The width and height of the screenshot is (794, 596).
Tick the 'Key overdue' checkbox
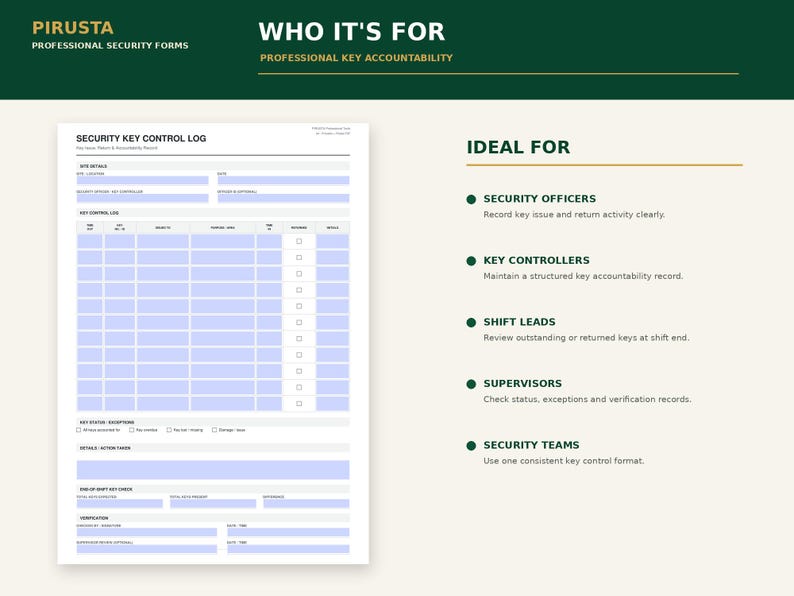[x=132, y=430]
